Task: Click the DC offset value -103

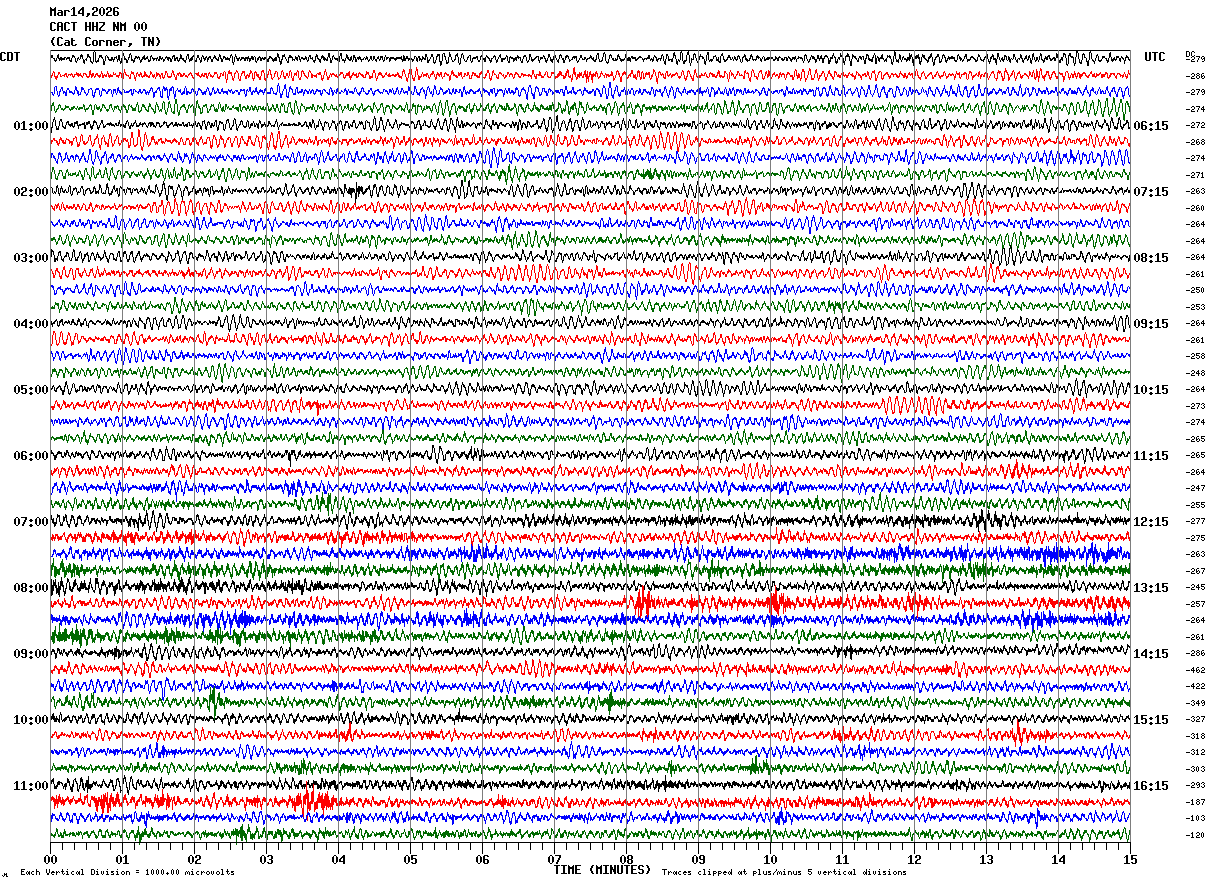Action: pos(1195,818)
